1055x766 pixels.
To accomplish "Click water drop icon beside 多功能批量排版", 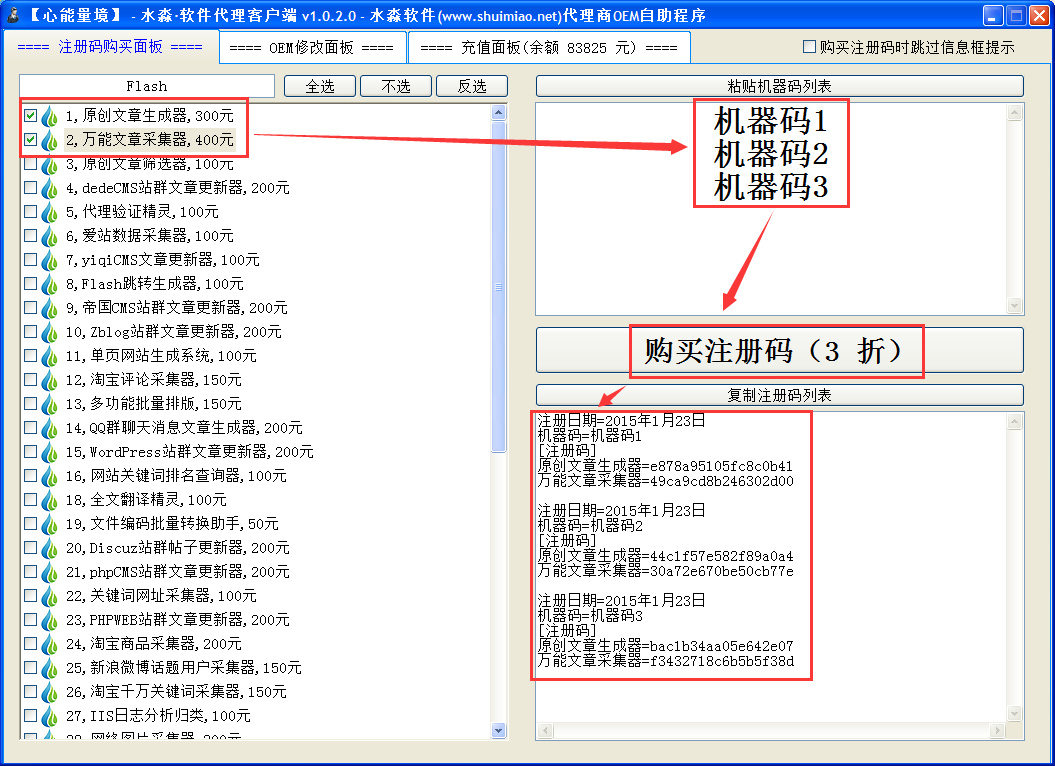I will coord(49,405).
